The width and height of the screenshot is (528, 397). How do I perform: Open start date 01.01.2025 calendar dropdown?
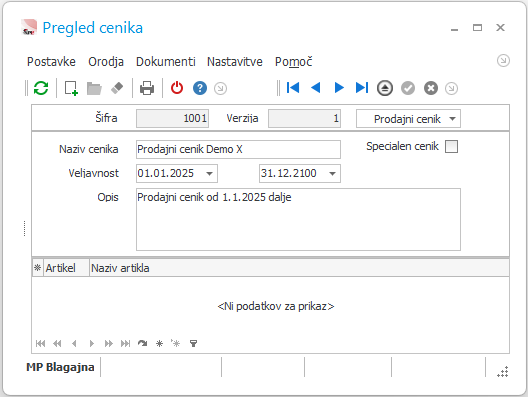[209, 174]
